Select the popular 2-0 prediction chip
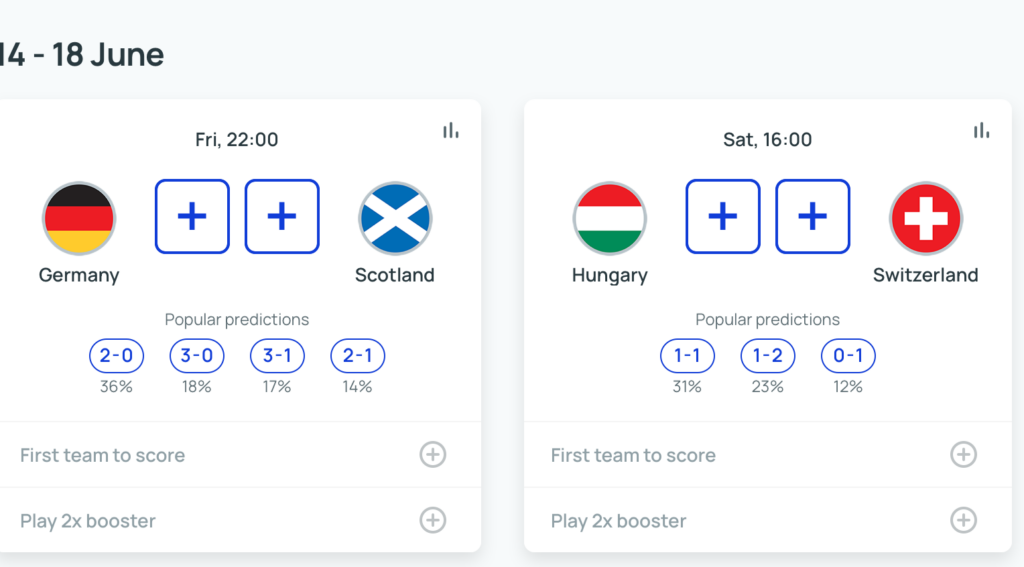 (116, 355)
